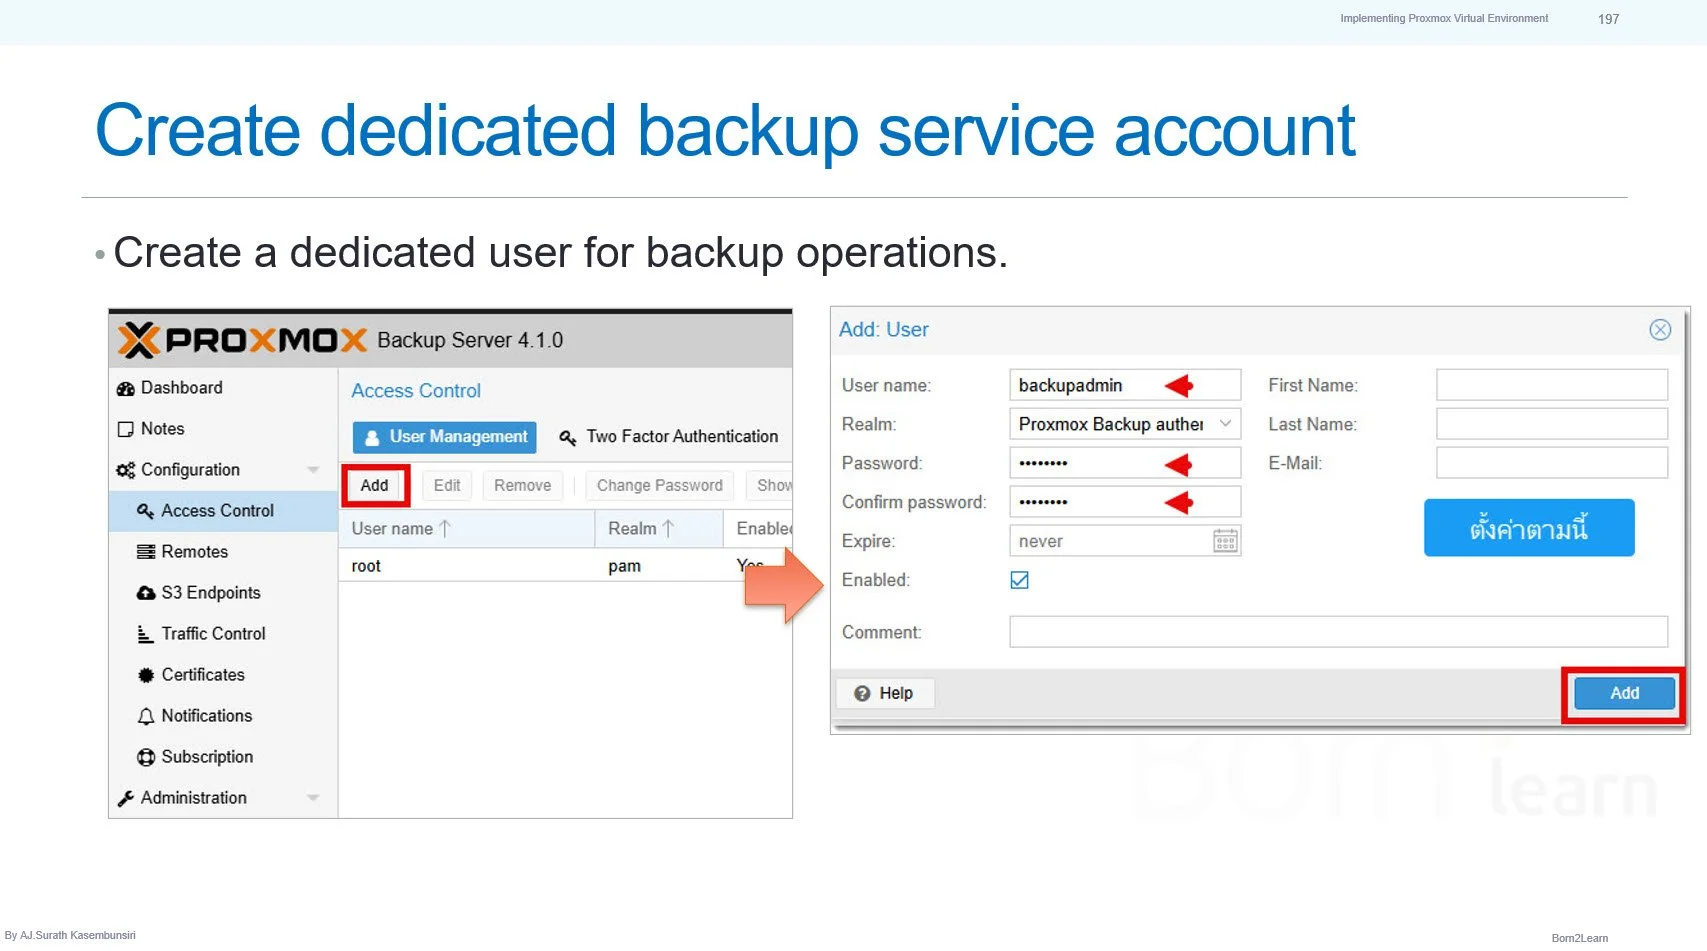Click the Remove user button
Viewport: 1707px width, 951px height.
point(523,486)
